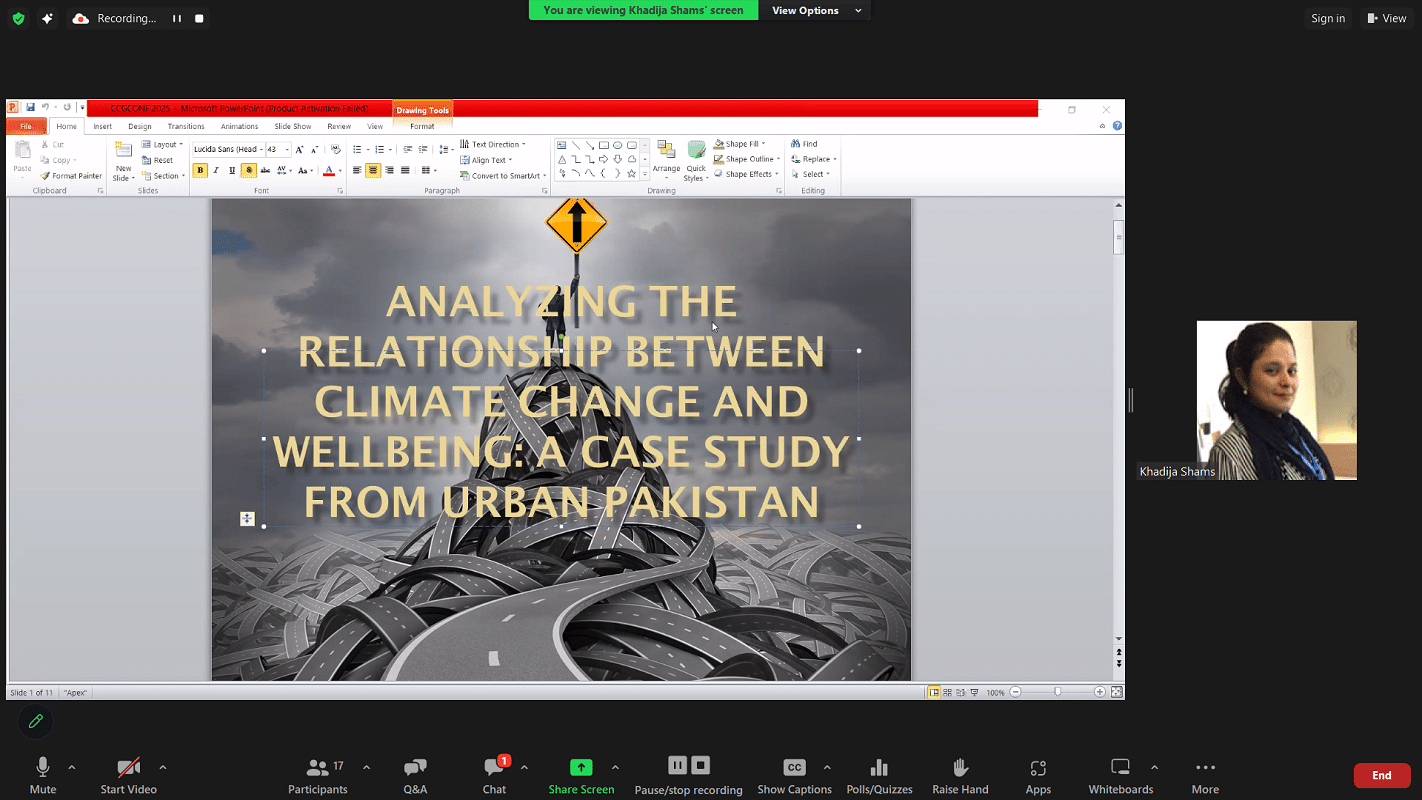Open the Whiteboards tool
This screenshot has width=1422, height=800.
tap(1120, 768)
